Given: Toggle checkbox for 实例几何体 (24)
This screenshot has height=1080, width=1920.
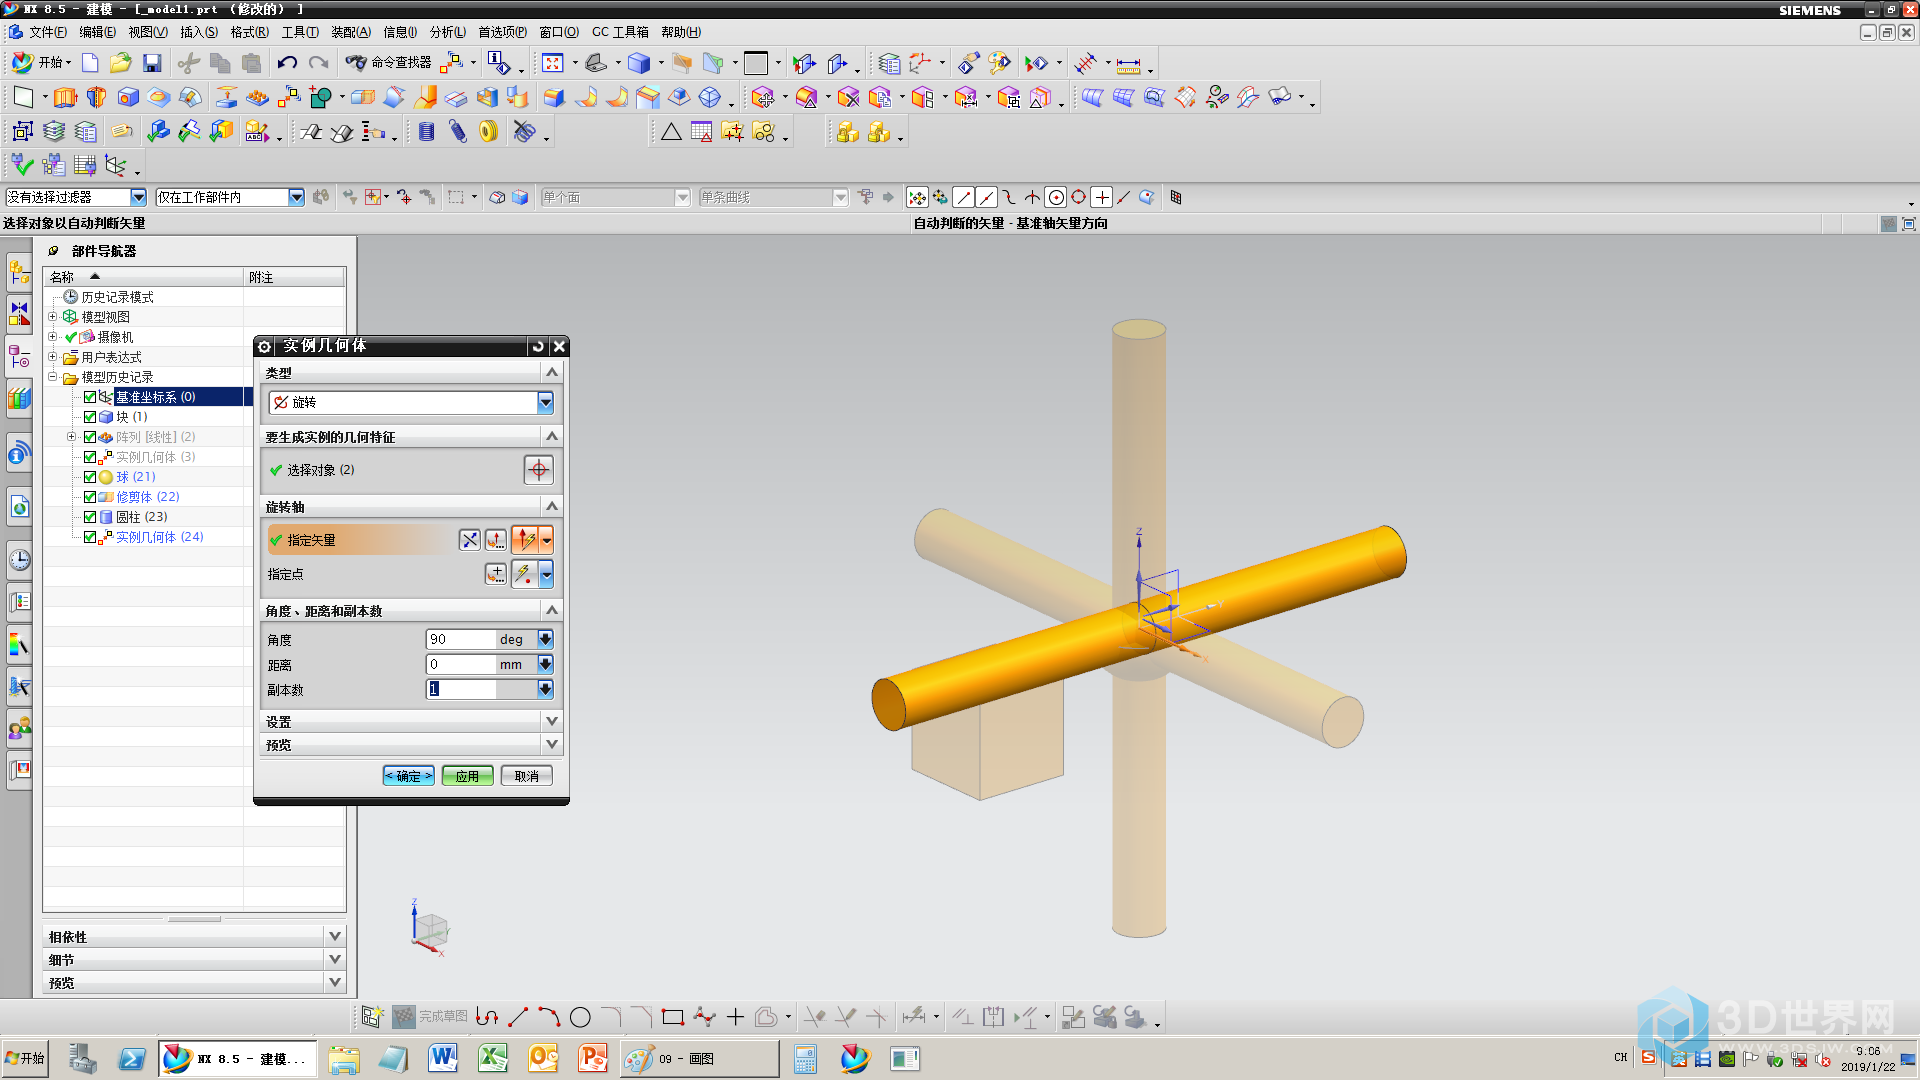Looking at the screenshot, I should coord(90,537).
